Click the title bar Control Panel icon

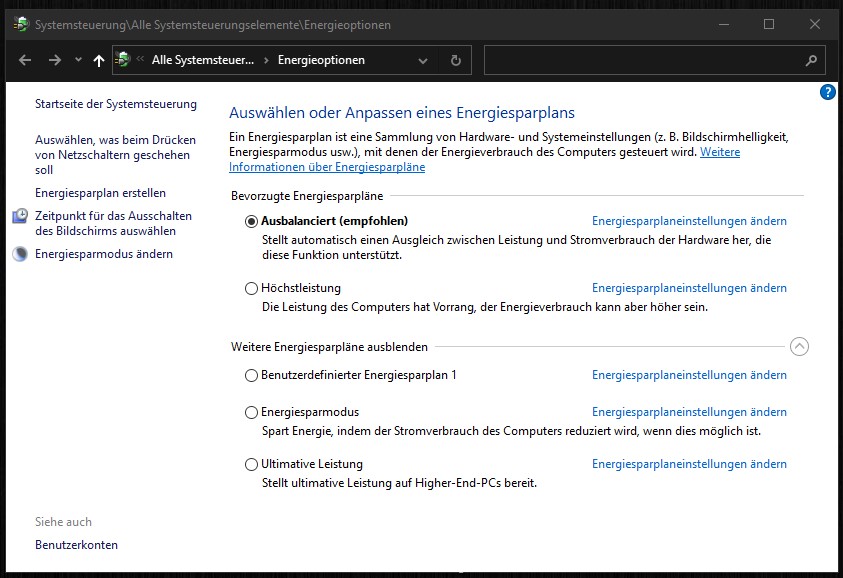(21, 24)
